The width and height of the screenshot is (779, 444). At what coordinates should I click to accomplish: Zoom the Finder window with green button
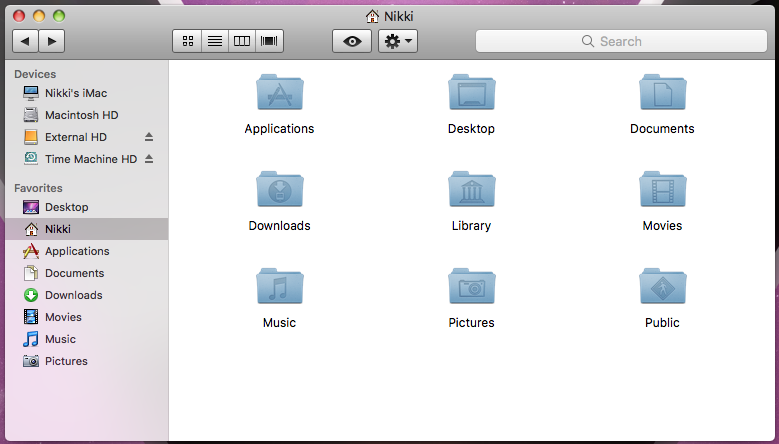tap(59, 16)
